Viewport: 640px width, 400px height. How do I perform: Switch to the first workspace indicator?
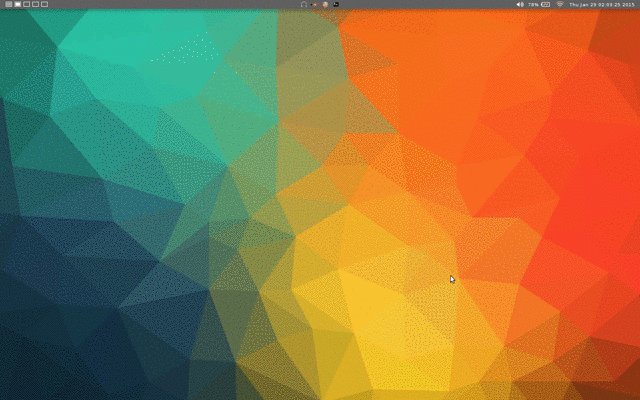(9, 4)
